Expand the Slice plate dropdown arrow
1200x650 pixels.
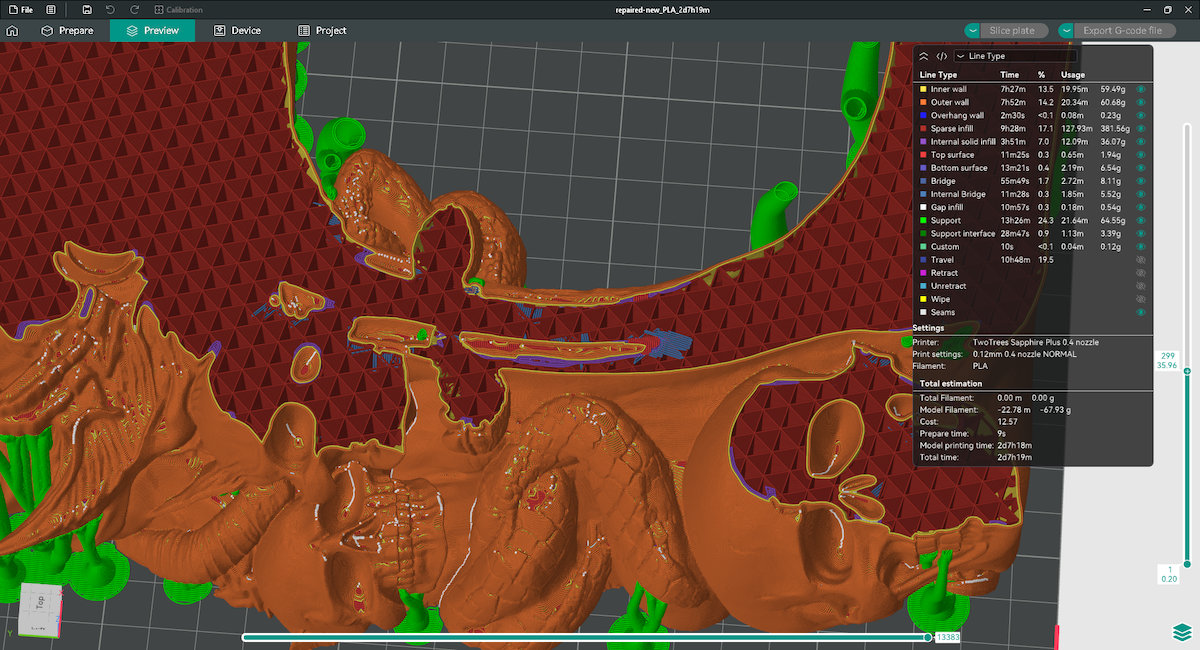pos(972,31)
